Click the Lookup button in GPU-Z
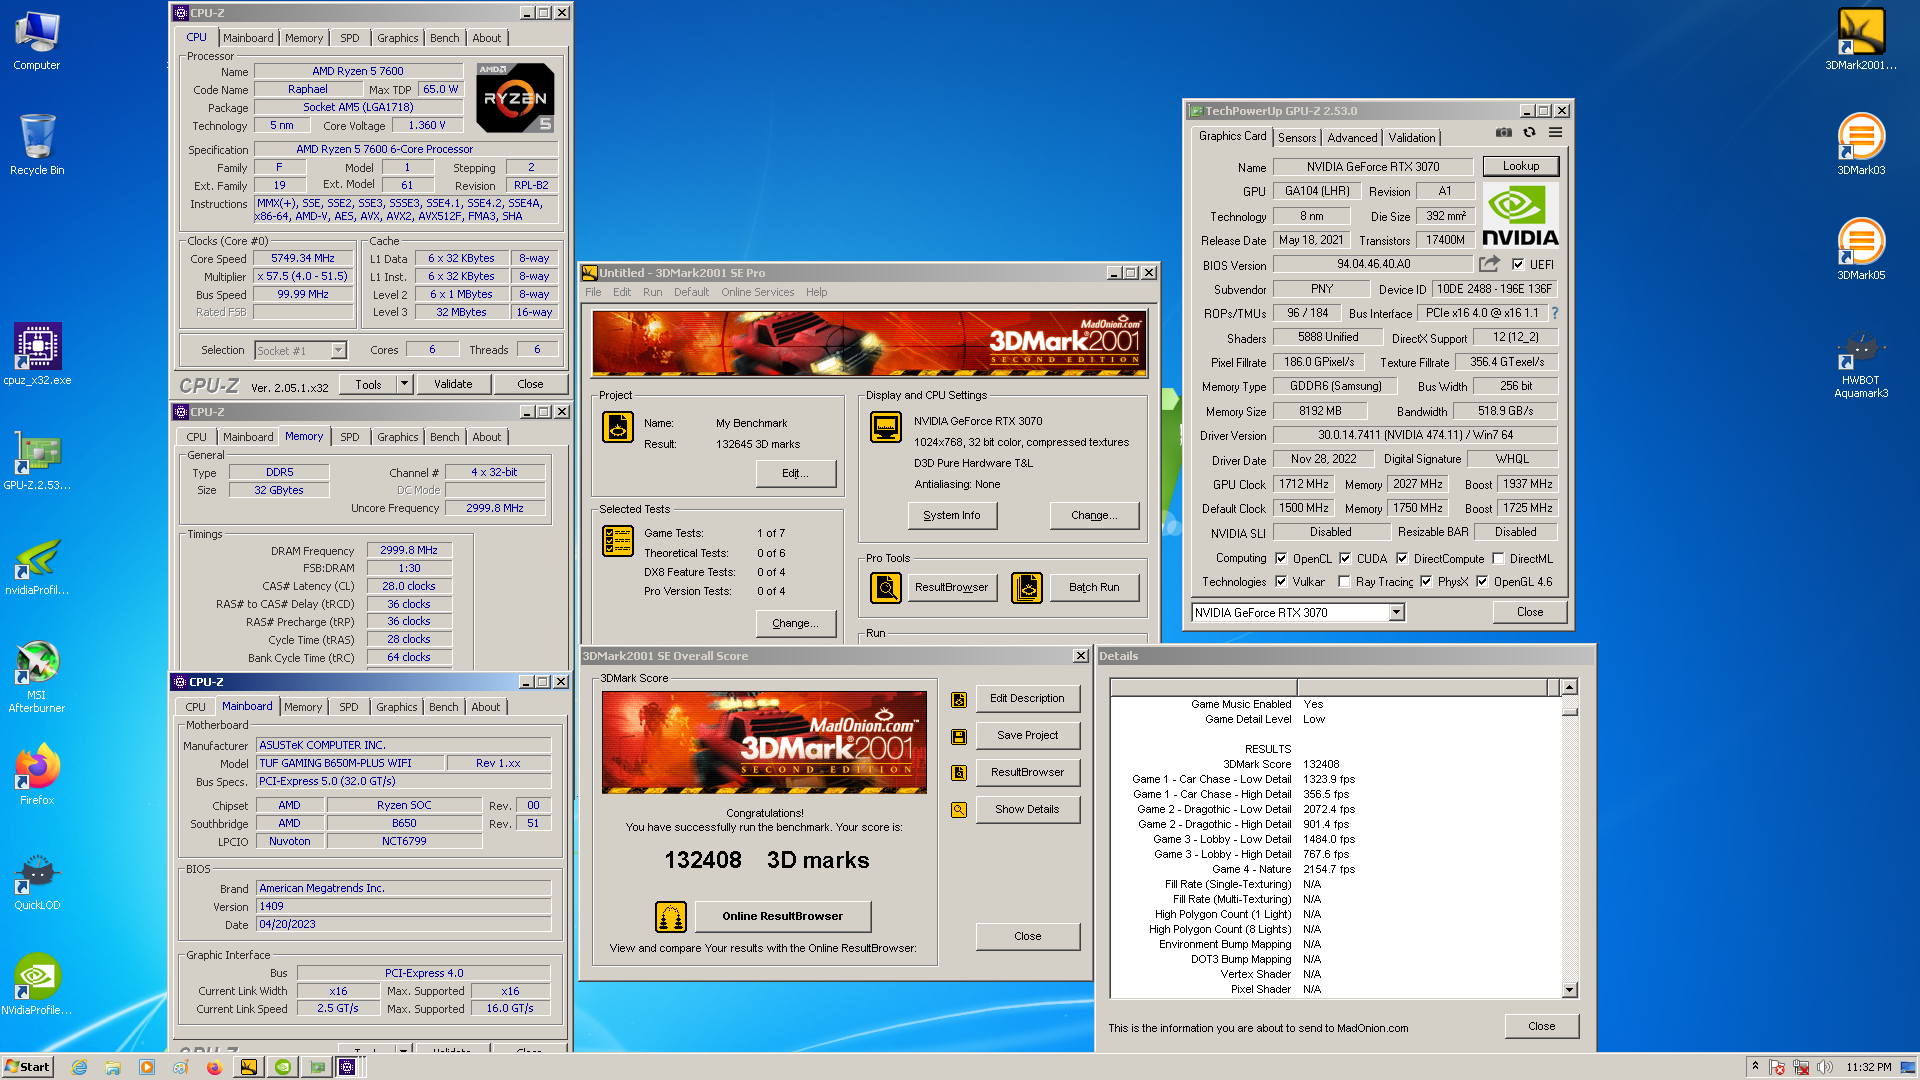This screenshot has height=1080, width=1920. 1520,167
